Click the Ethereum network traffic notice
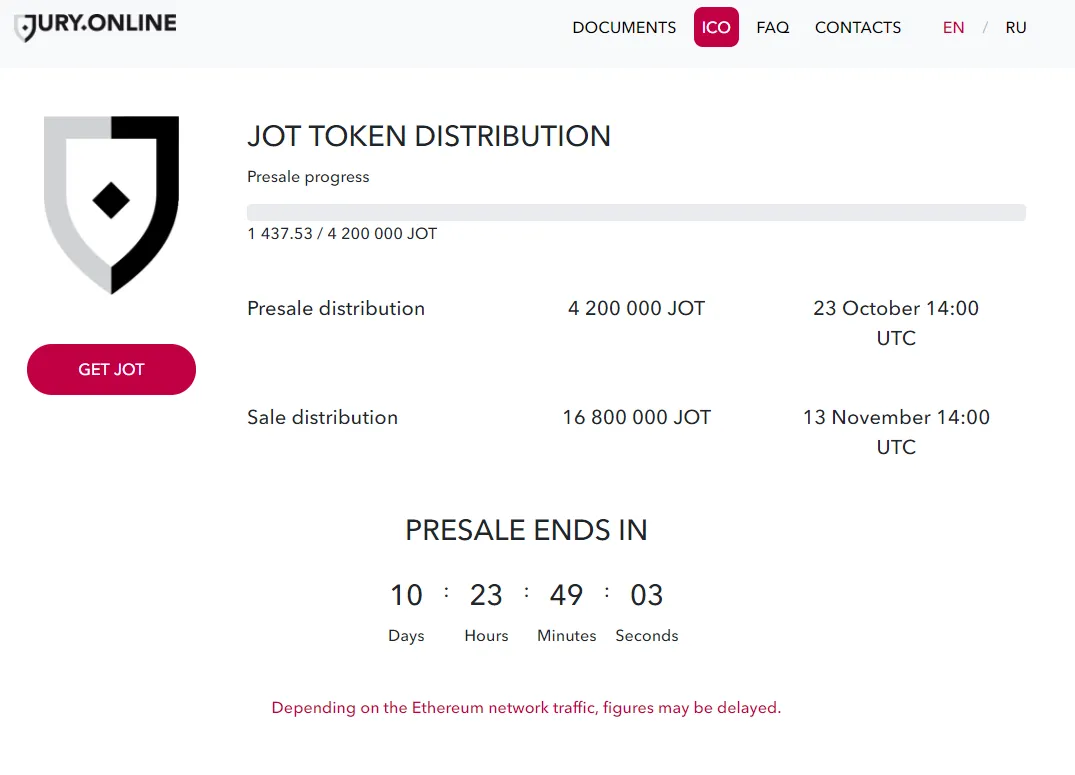 coord(526,707)
